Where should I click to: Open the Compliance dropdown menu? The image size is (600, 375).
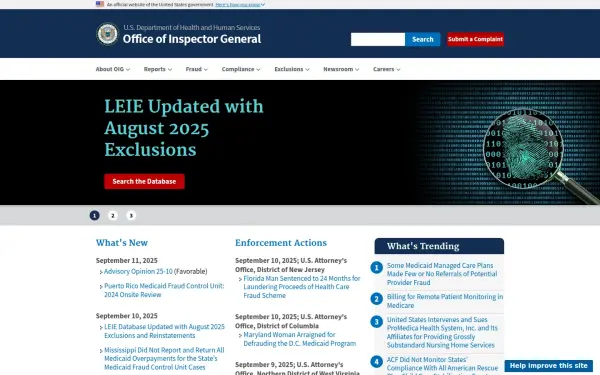[241, 69]
